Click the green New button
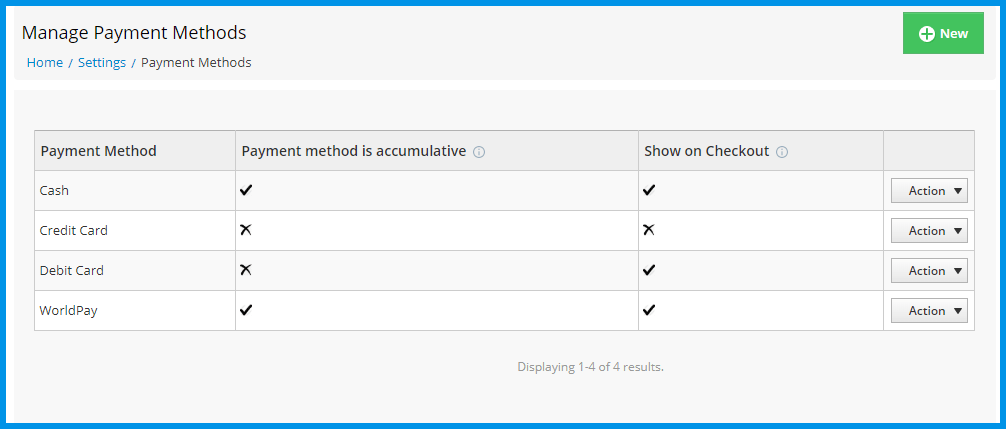 (x=943, y=33)
